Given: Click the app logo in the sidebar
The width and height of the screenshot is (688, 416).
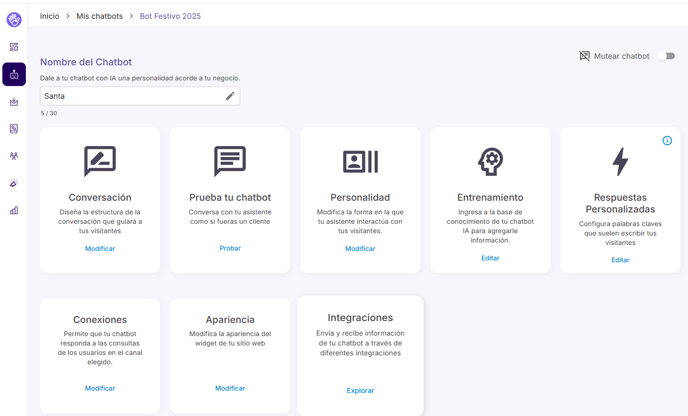Looking at the screenshot, I should (14, 19).
